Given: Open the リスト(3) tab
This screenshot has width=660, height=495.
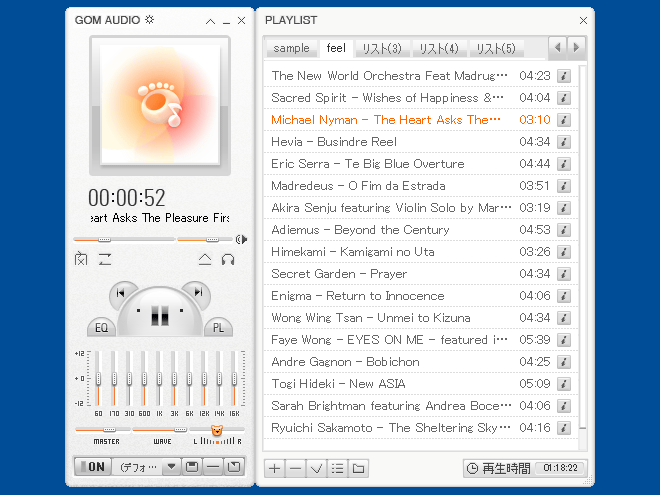Looking at the screenshot, I should tap(382, 48).
